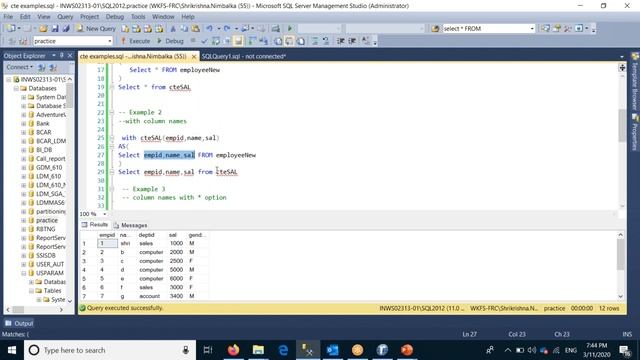640x360 pixels.
Task: Click the 'cteSAL' text on line 29
Action: pyautogui.click(x=227, y=172)
